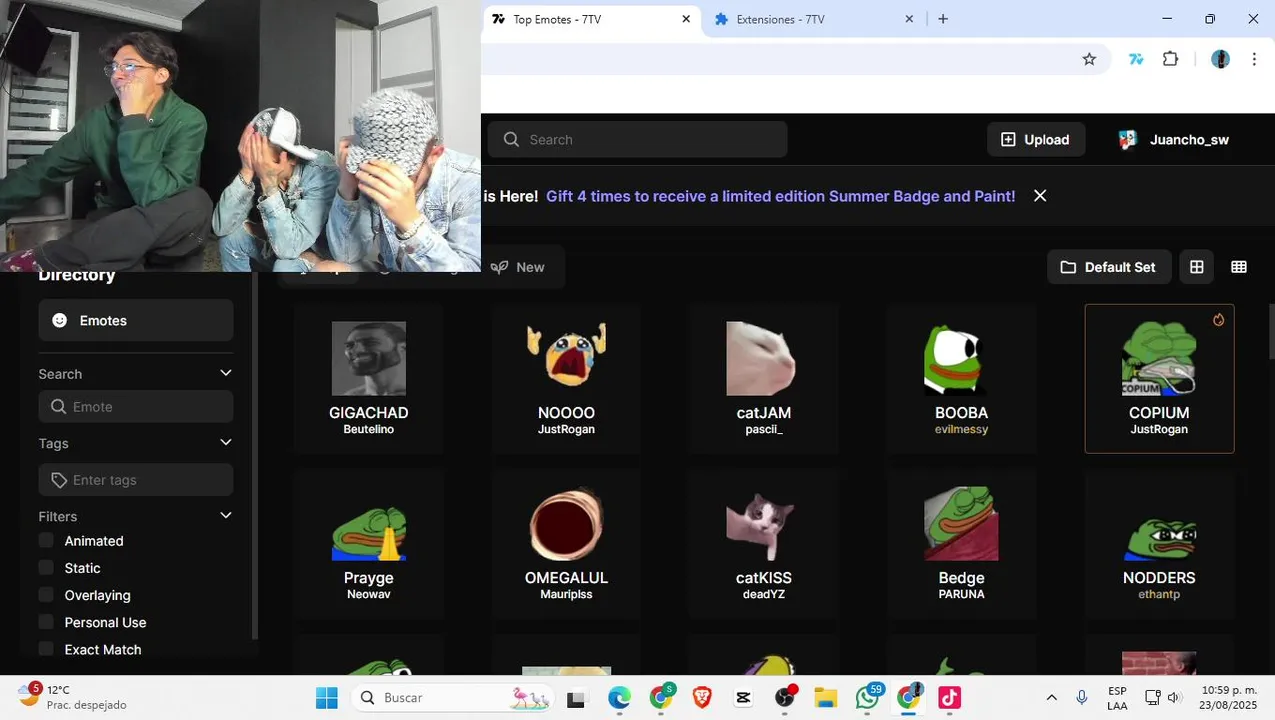This screenshot has width=1275, height=720.
Task: Click the Windows Buscar search box
Action: pyautogui.click(x=453, y=698)
